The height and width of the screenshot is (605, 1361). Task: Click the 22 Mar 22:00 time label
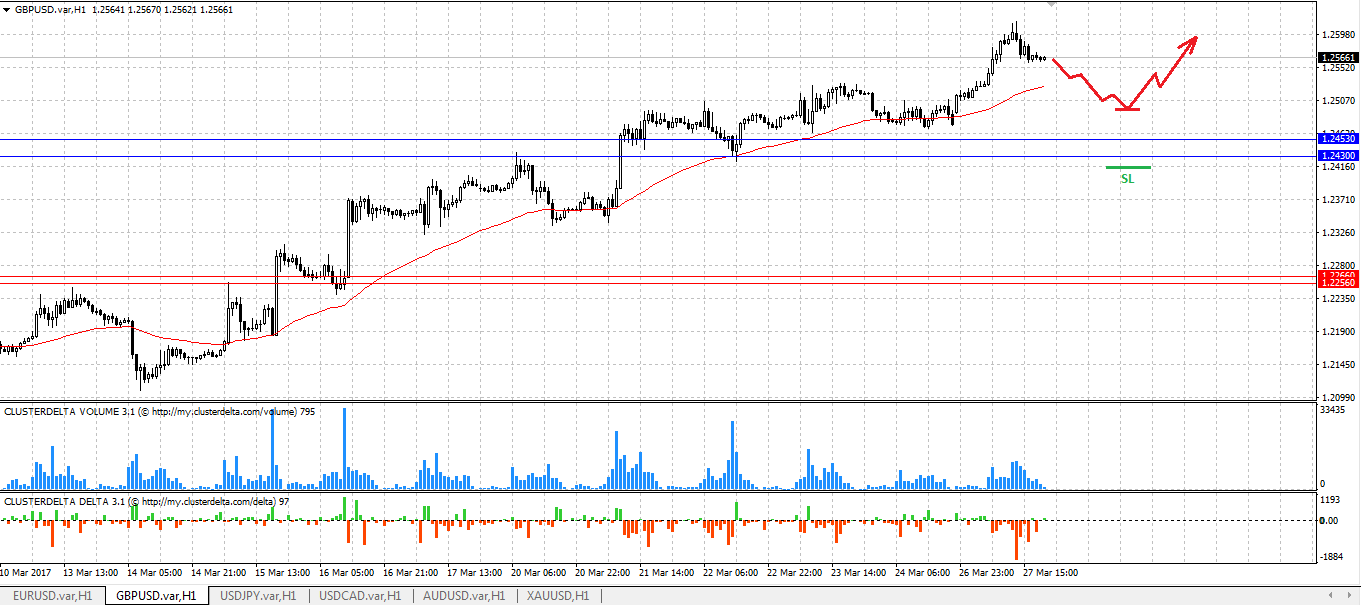coord(794,573)
